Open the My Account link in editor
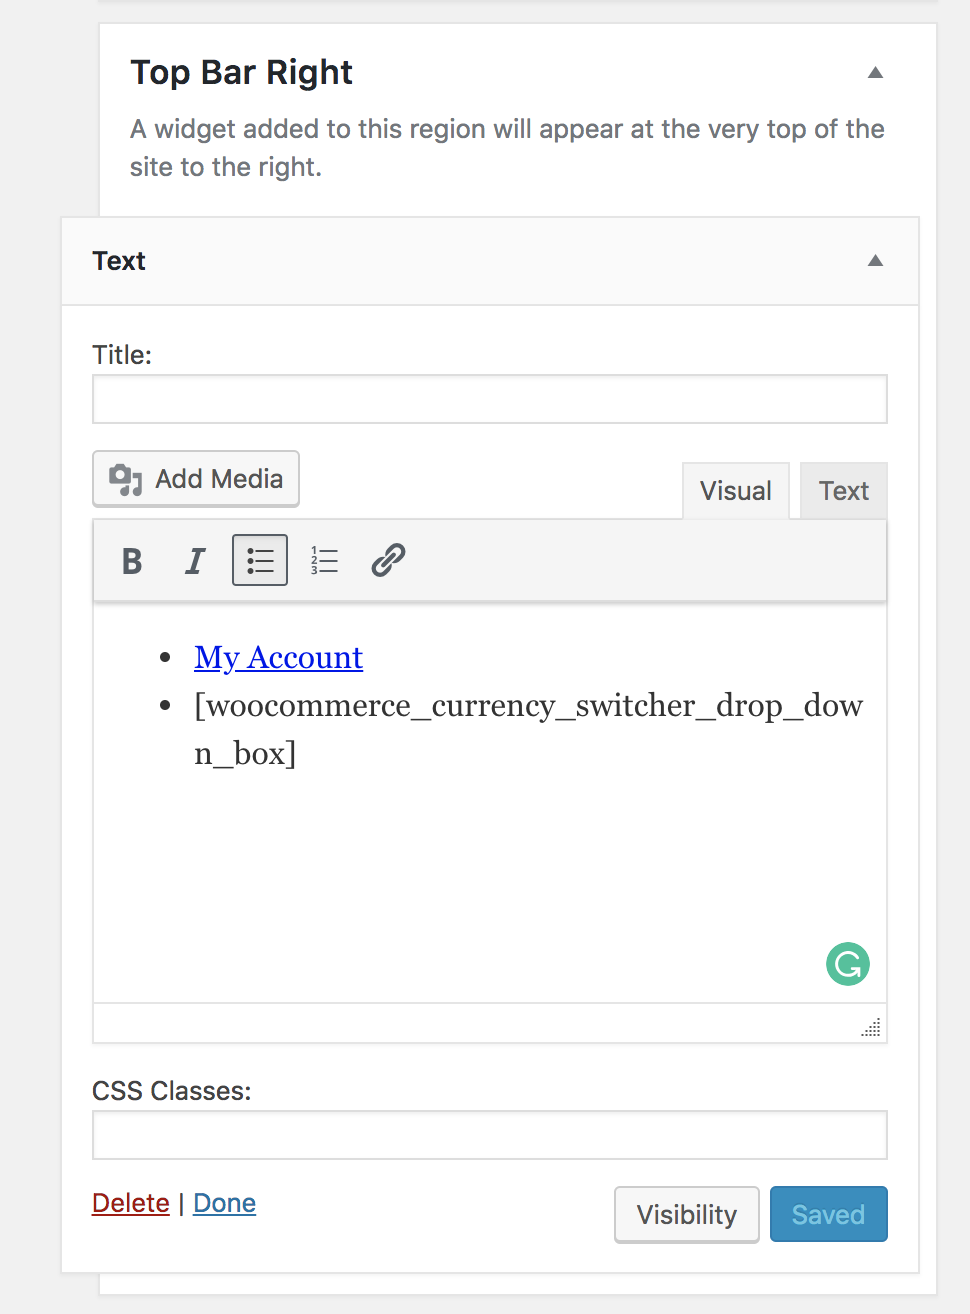Image resolution: width=970 pixels, height=1314 pixels. (x=279, y=657)
